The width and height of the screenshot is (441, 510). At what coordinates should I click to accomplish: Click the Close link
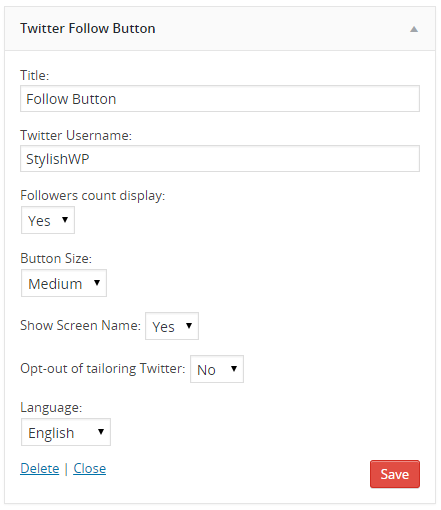click(90, 468)
